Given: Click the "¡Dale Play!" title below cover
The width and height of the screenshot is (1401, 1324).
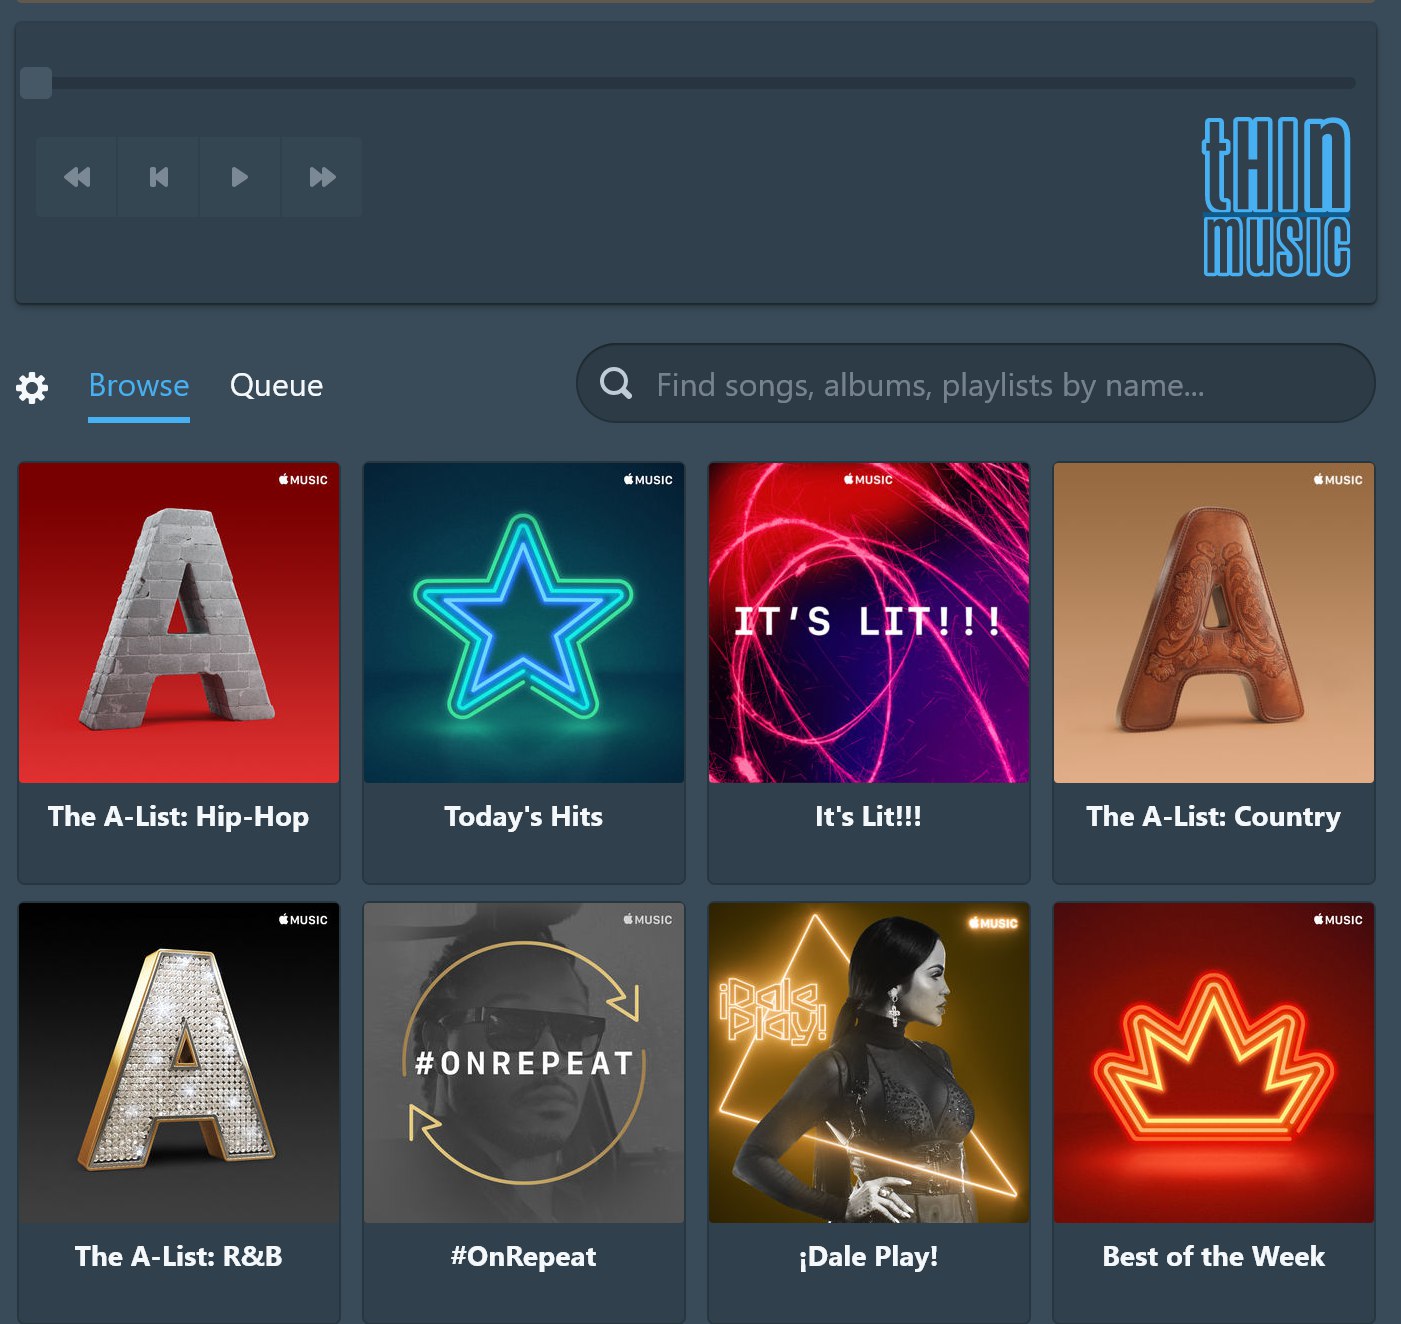Looking at the screenshot, I should pos(869,1257).
